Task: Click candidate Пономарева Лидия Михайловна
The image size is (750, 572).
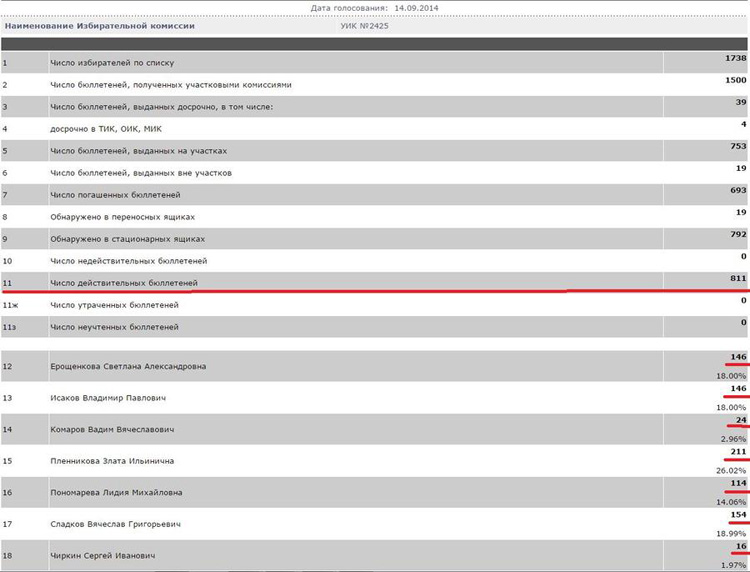Action: click(122, 492)
